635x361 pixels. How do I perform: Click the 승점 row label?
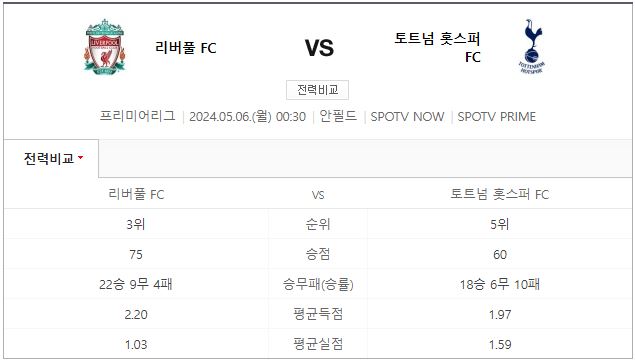(x=318, y=254)
